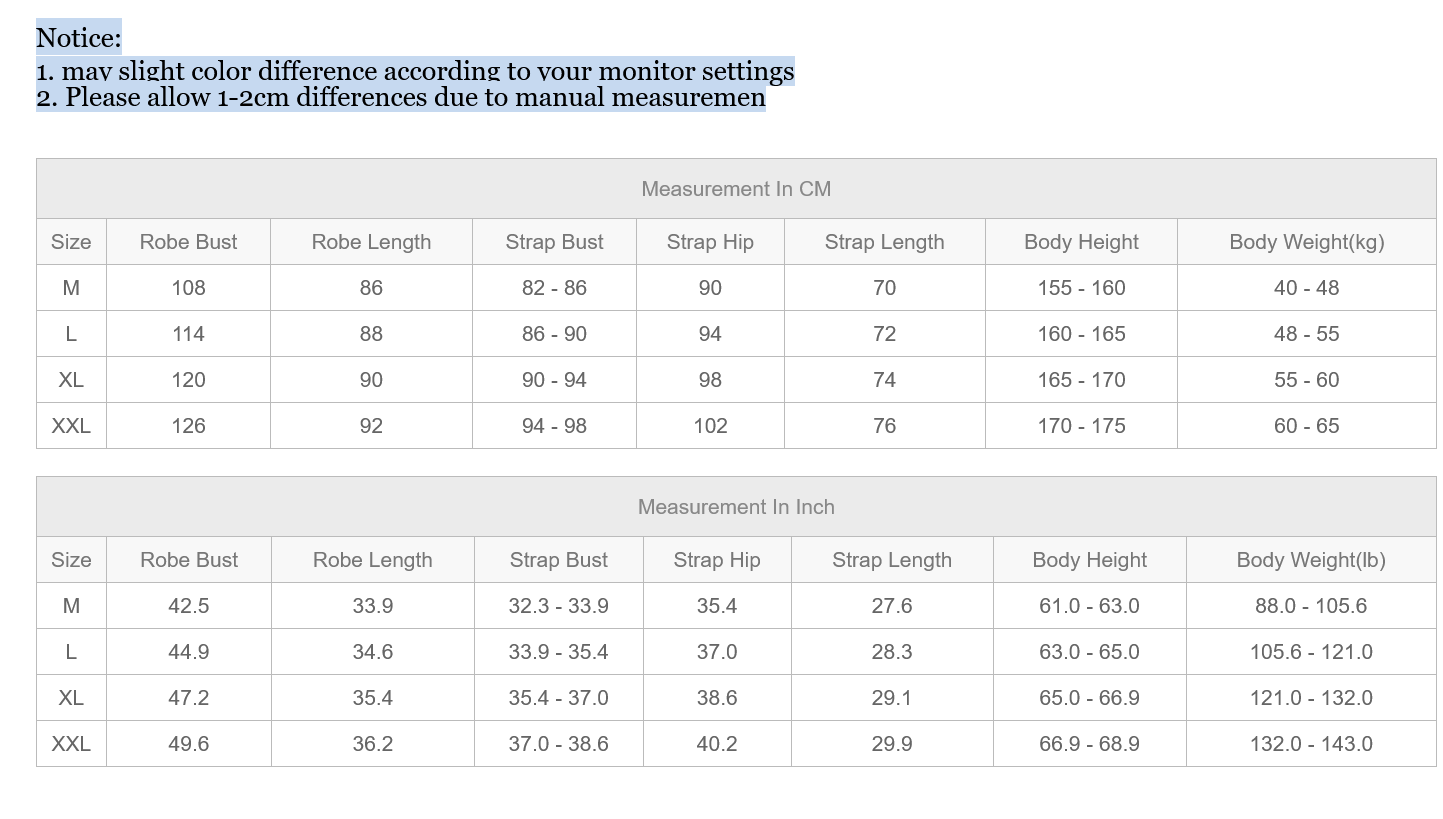Viewport: 1443px width, 819px height.
Task: Click the 29.1 strap length value
Action: [x=891, y=698]
